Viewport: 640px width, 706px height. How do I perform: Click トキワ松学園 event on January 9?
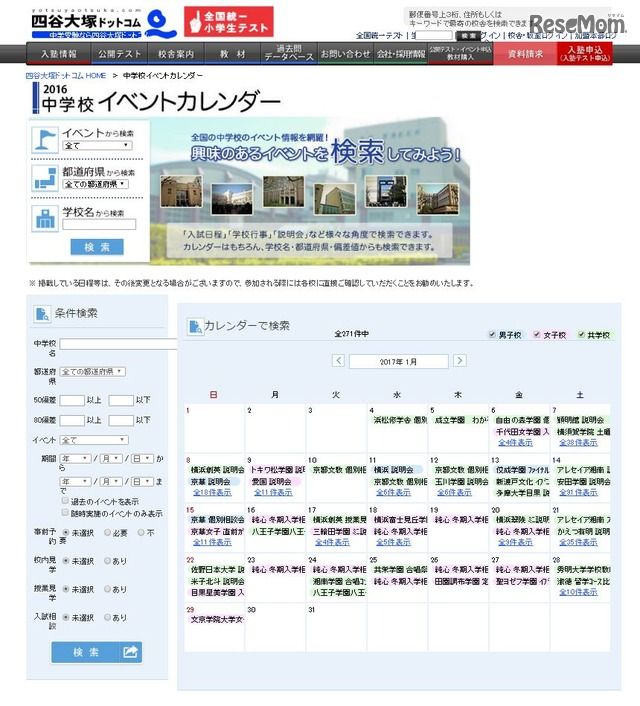[277, 470]
